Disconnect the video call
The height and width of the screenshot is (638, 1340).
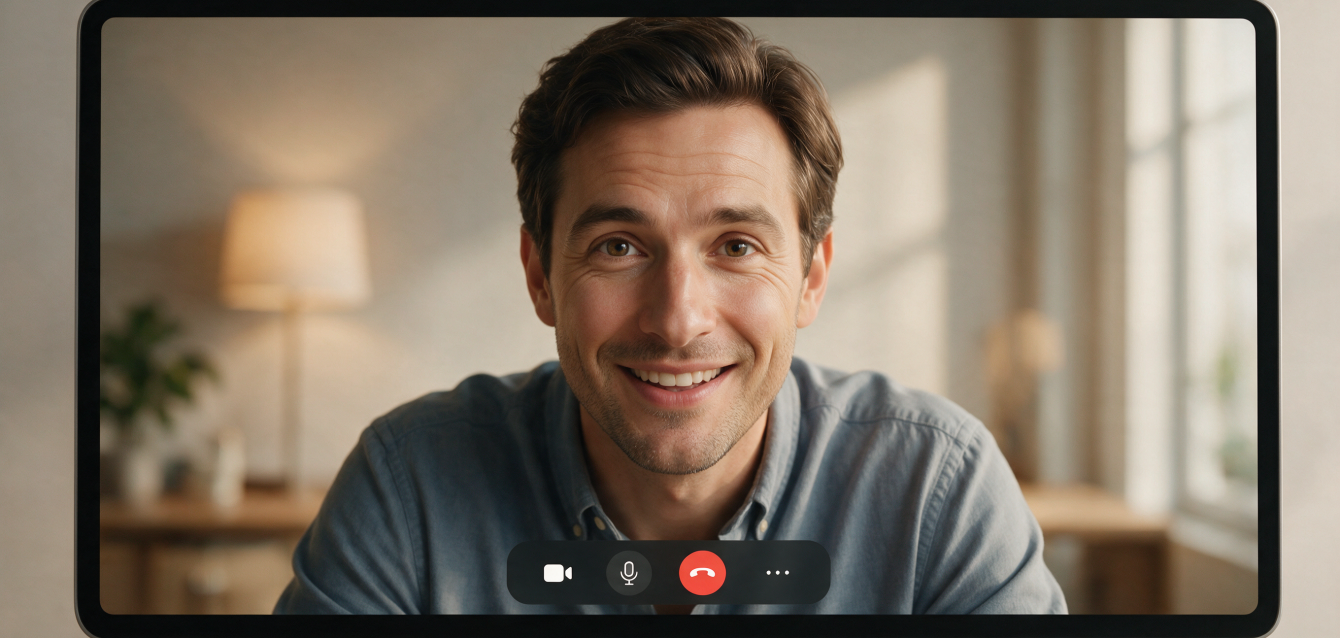click(702, 573)
